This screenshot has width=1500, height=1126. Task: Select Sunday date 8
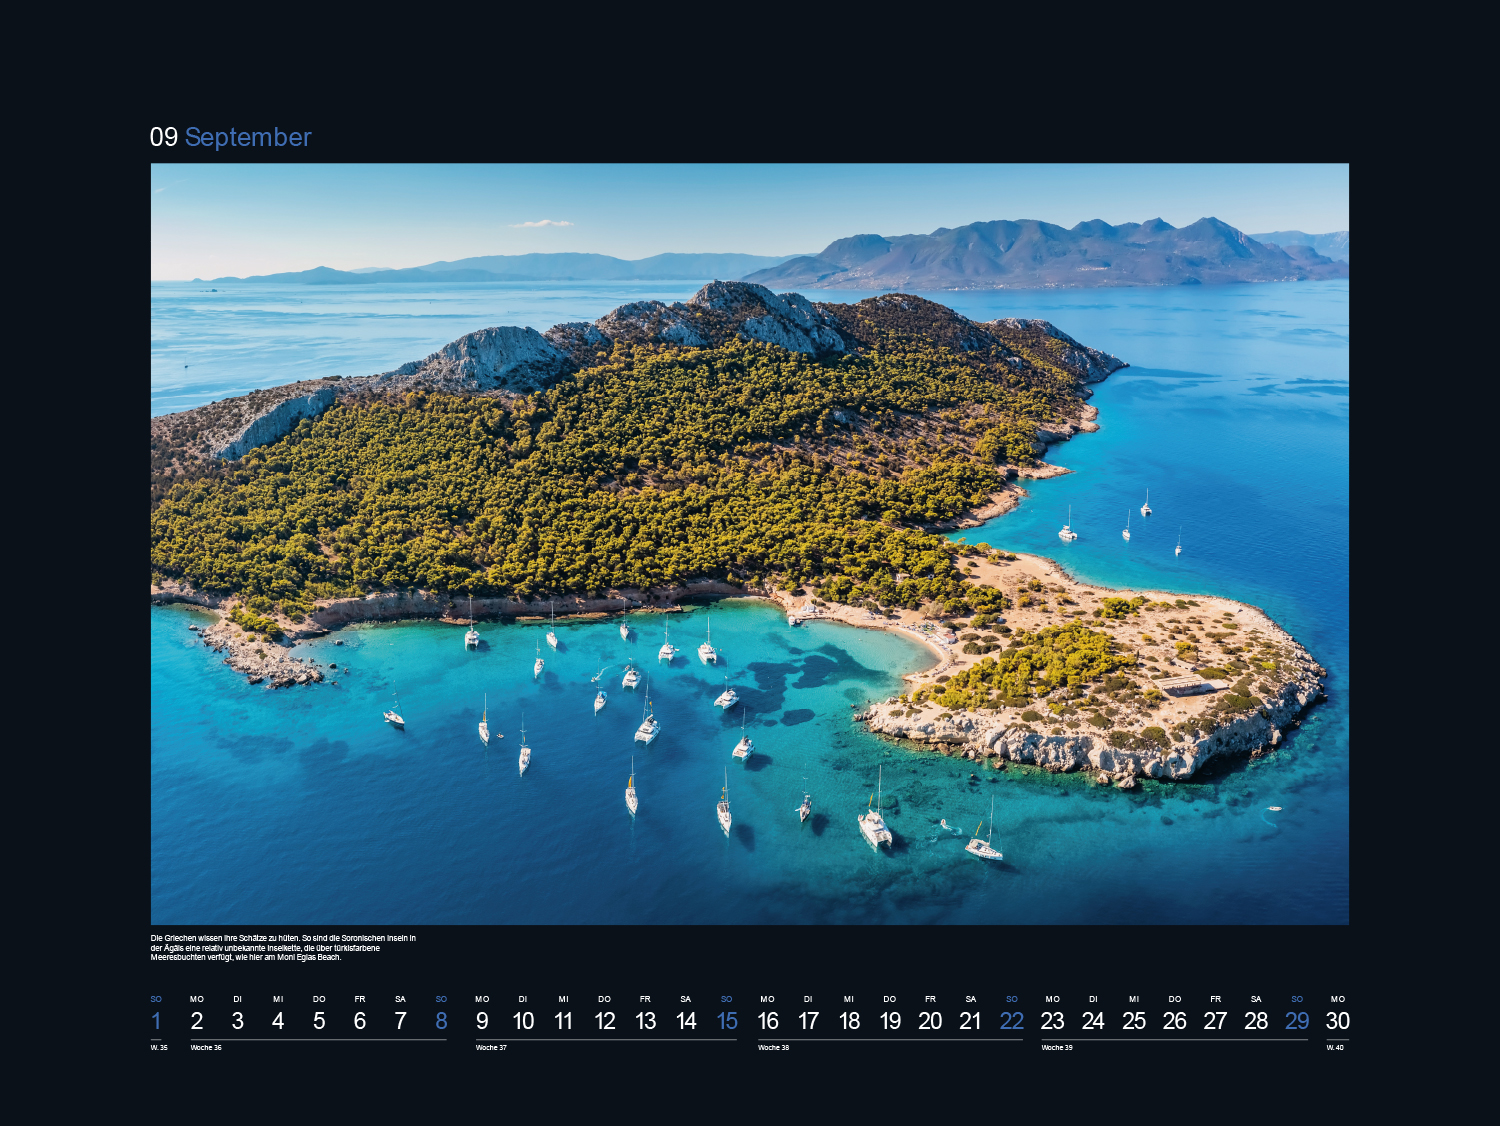(441, 1021)
